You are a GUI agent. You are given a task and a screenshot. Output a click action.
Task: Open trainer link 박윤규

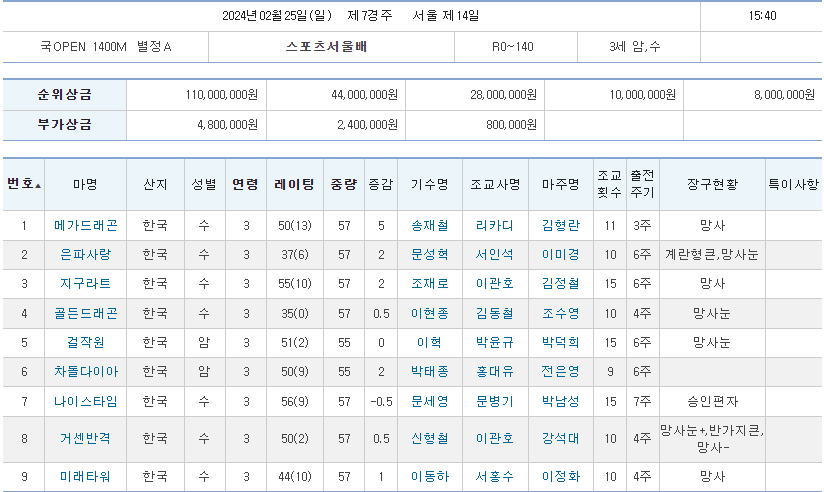495,342
